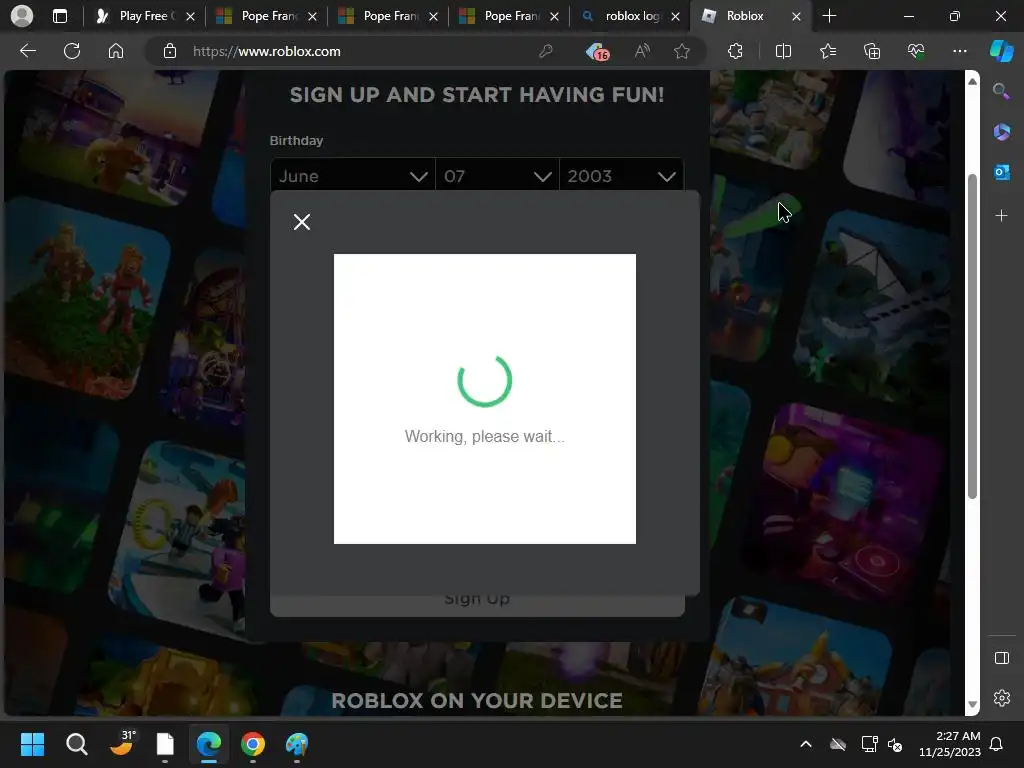
Task: Show hidden system tray icons
Action: (806, 744)
